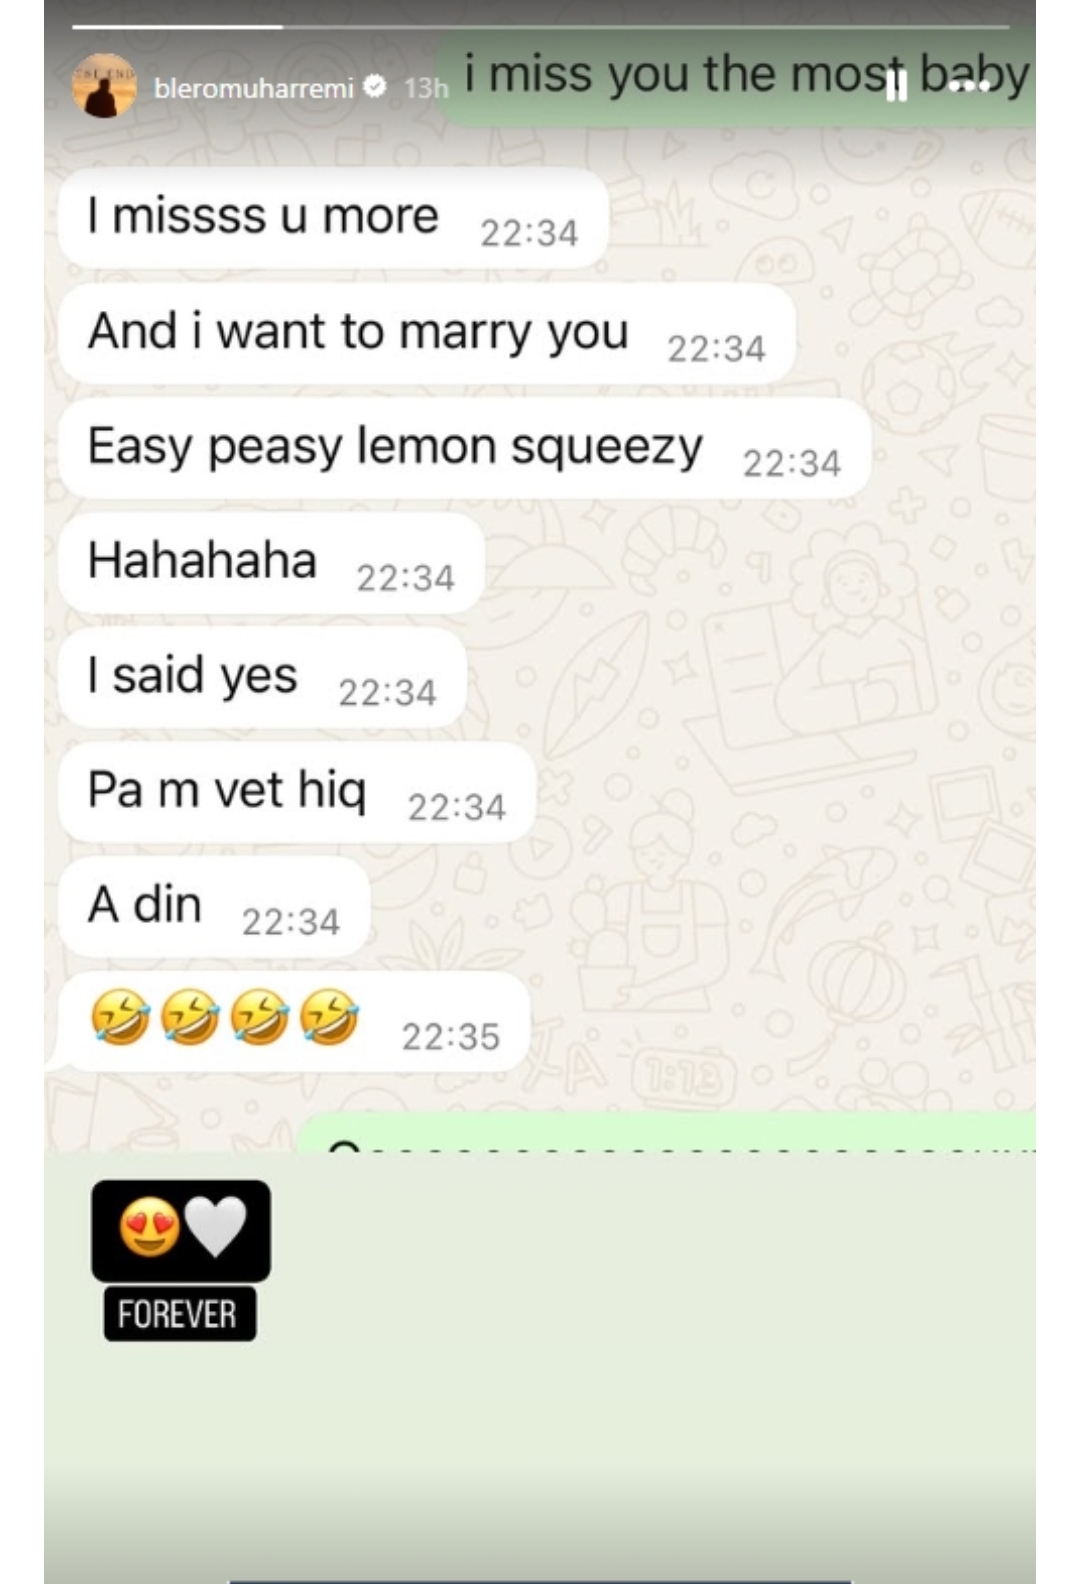Click the last laughing emoji in the message
Viewport: 1080px width, 1584px height.
330,1018
